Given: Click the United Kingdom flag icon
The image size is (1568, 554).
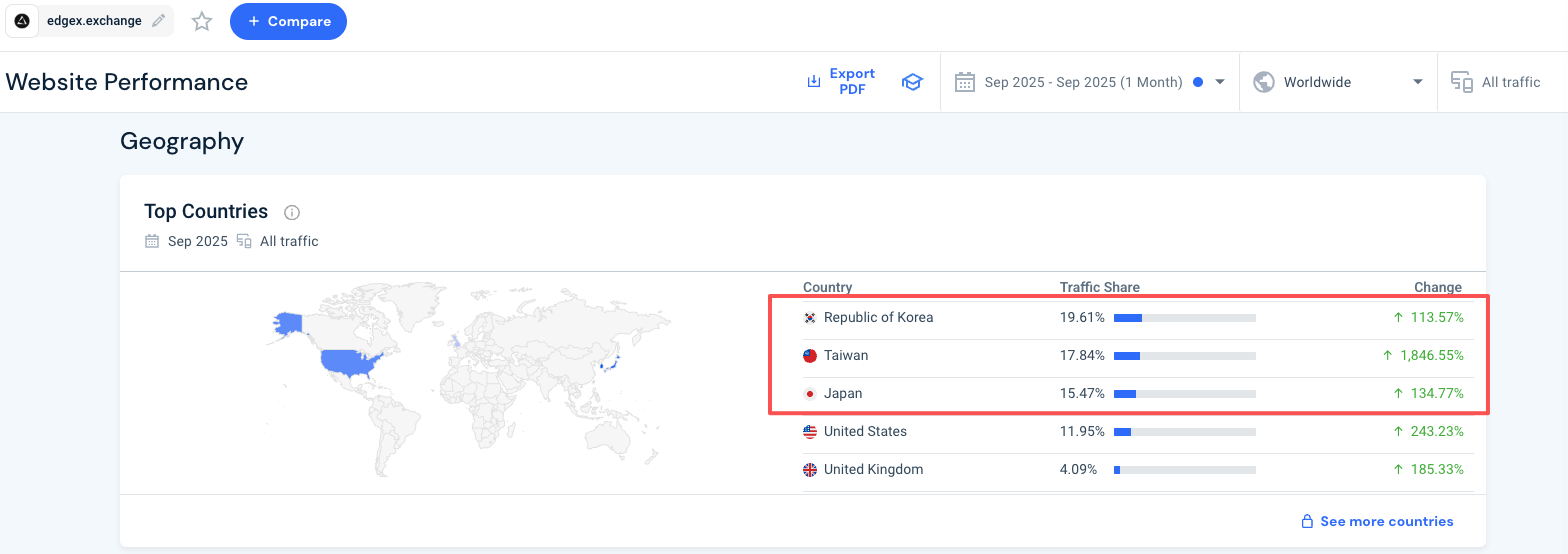Looking at the screenshot, I should click(810, 469).
